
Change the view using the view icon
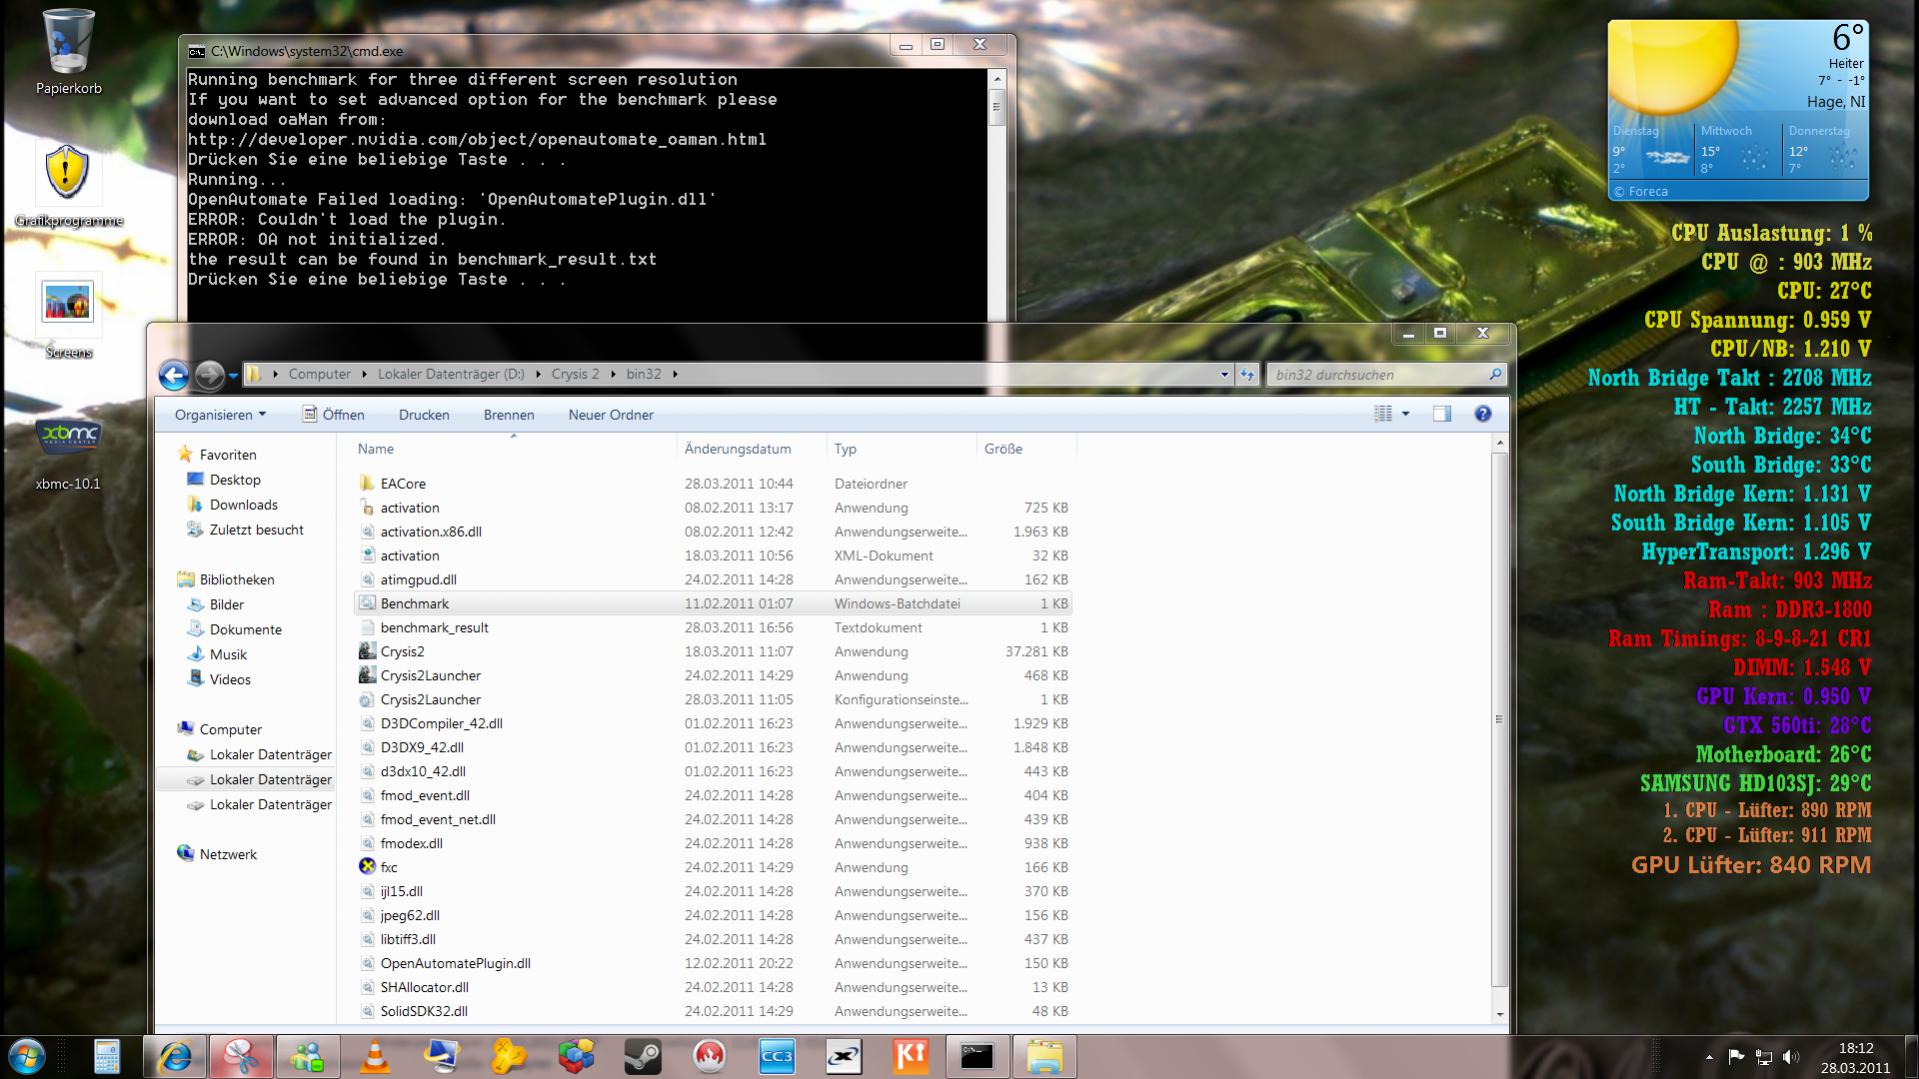click(1383, 414)
